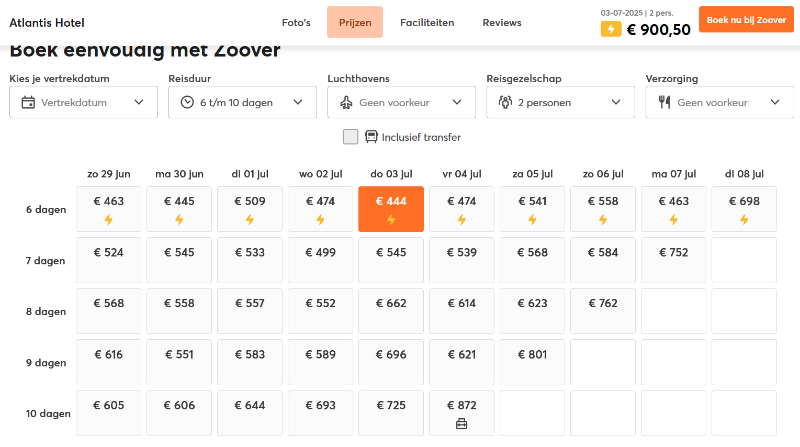Click the bus icon beside Inclusief transfer
Image resolution: width=800 pixels, height=447 pixels.
click(x=371, y=137)
